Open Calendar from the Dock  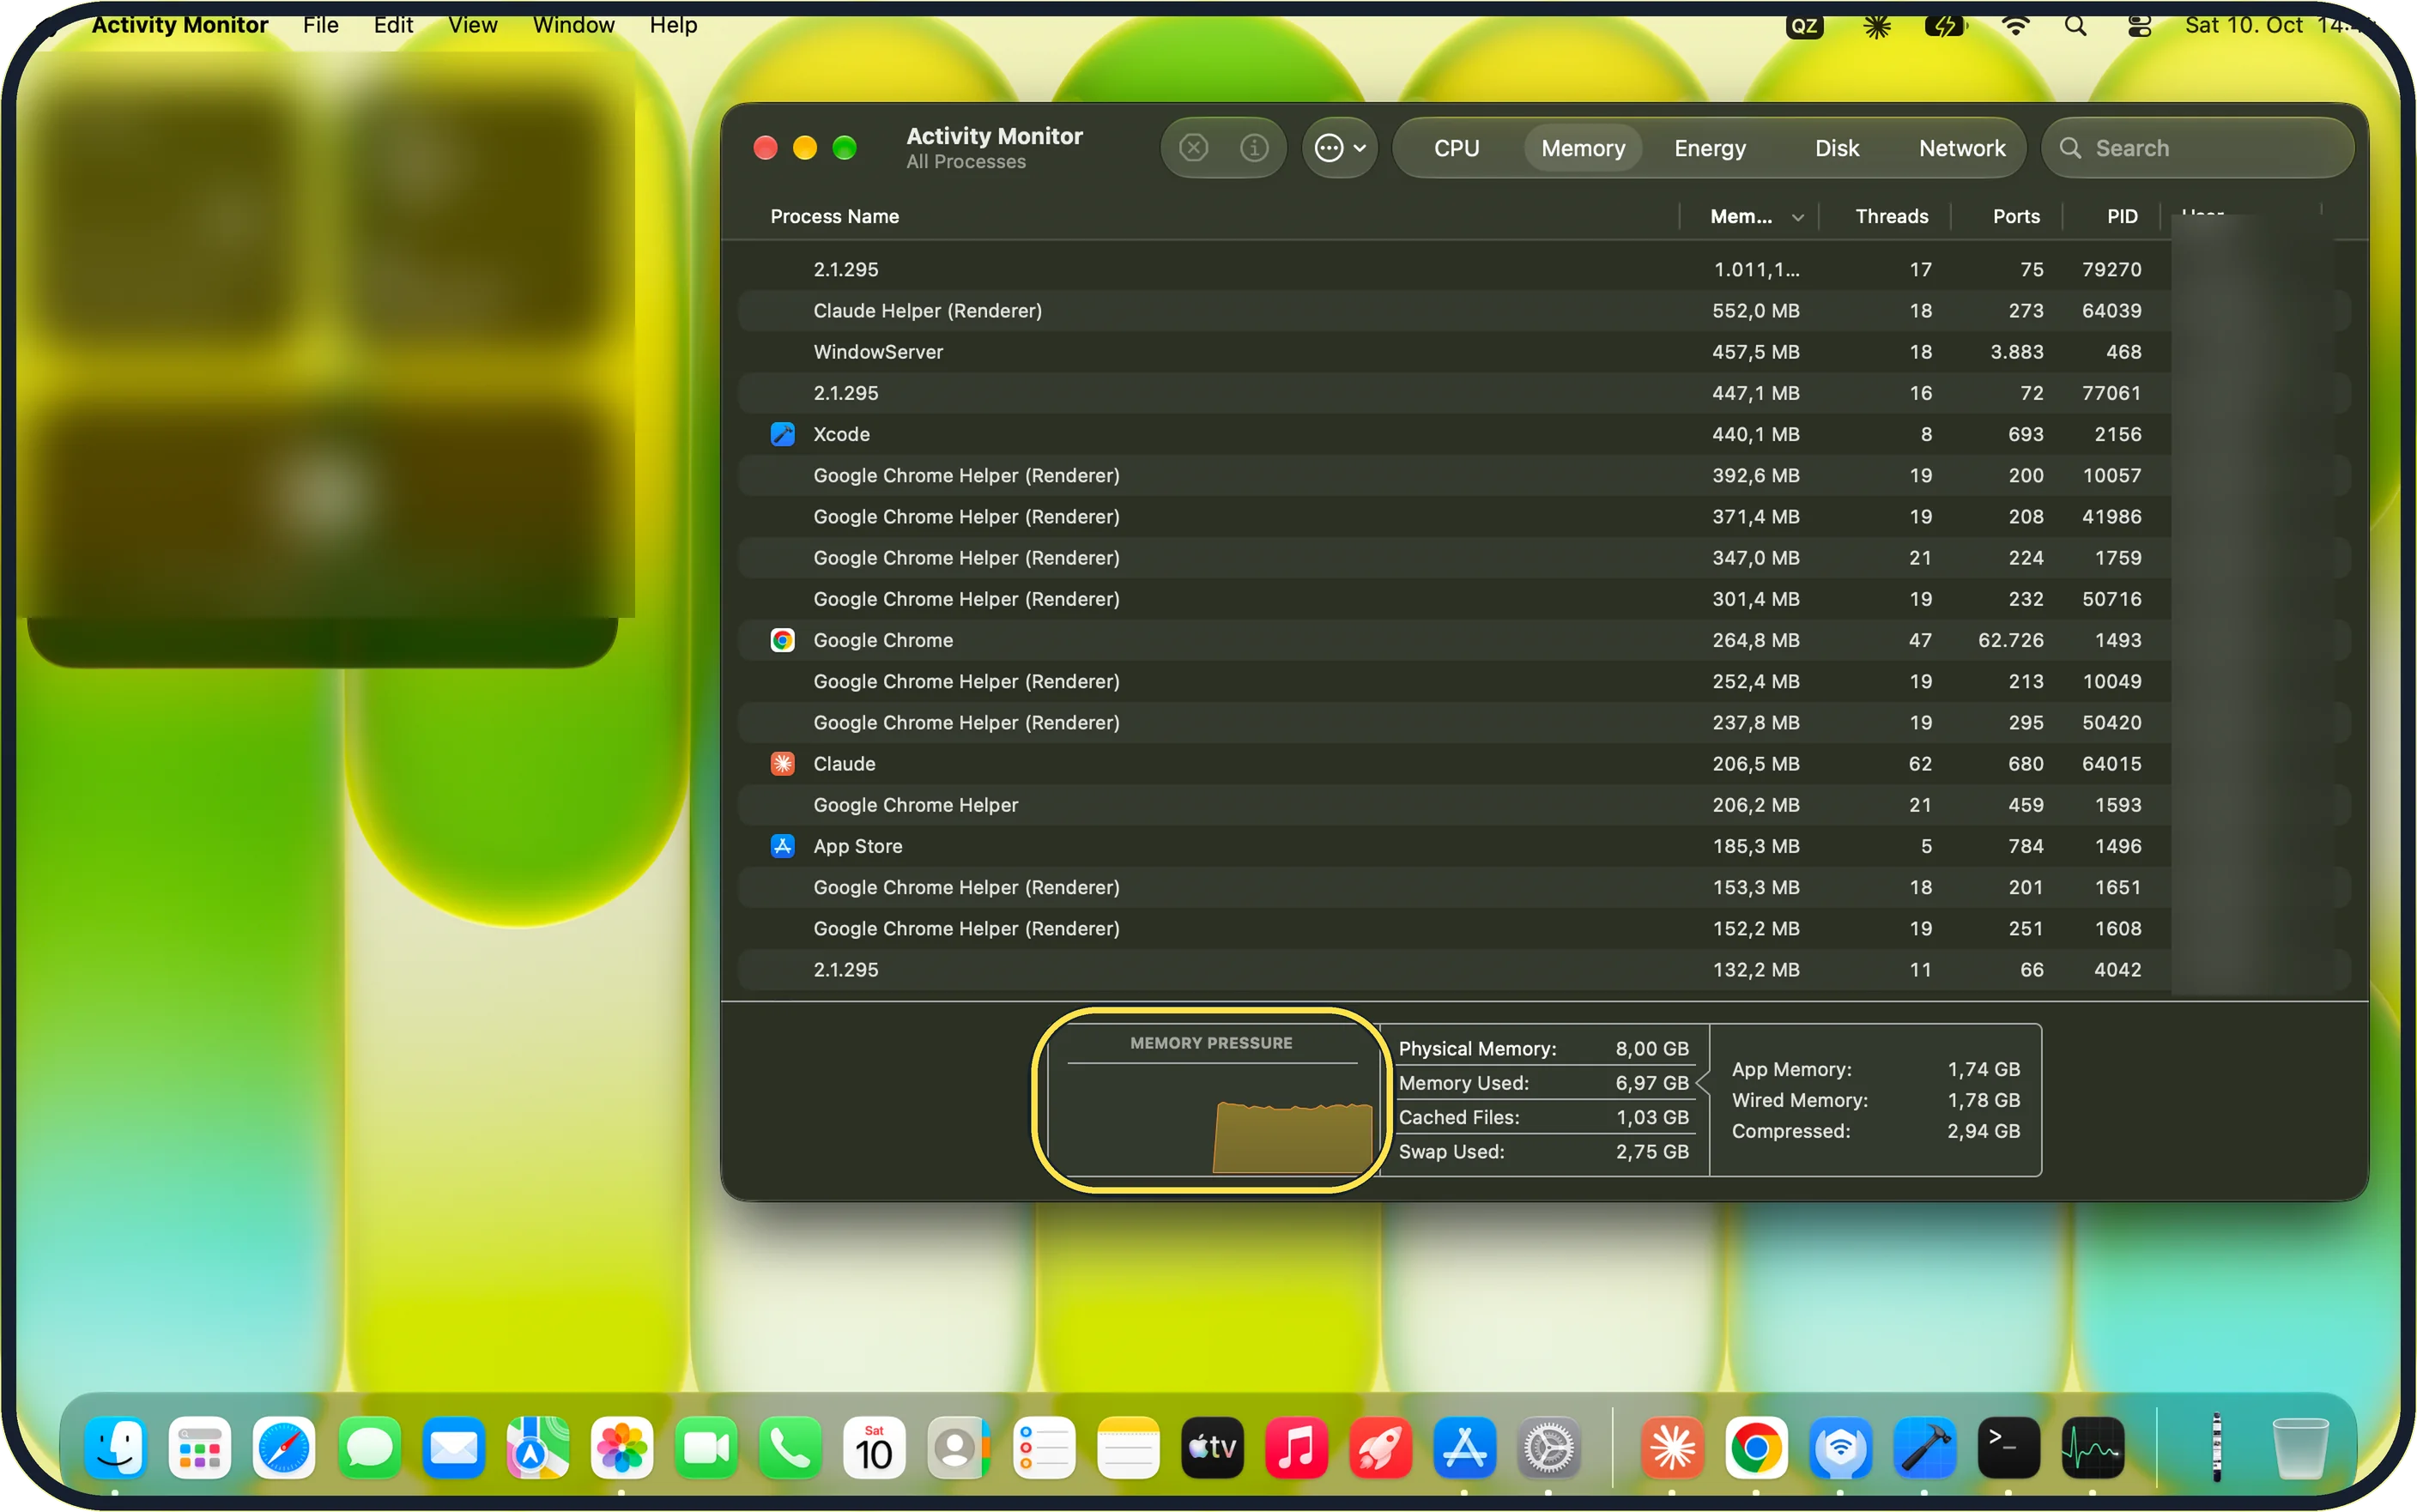(x=874, y=1447)
